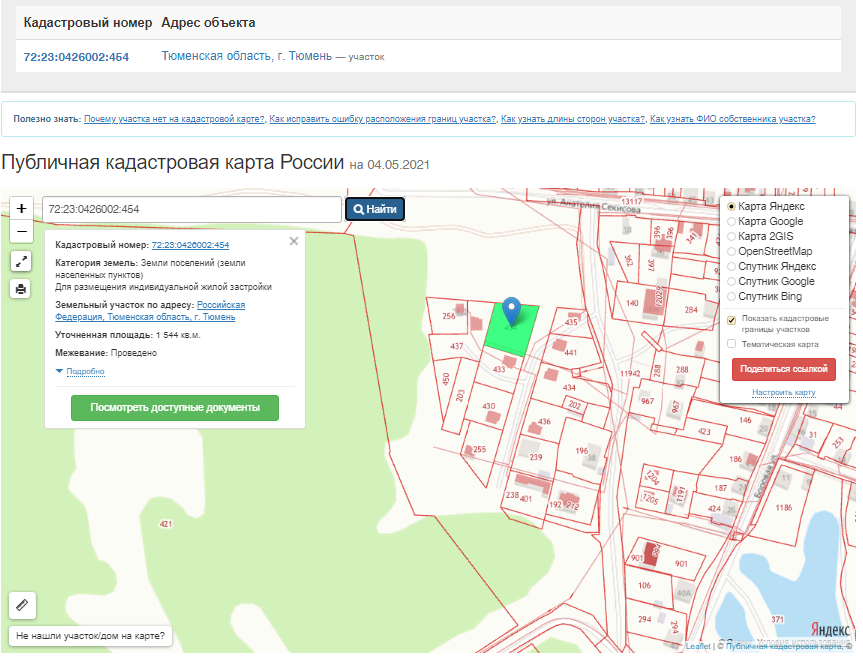Expand the Подробно details section

85,371
